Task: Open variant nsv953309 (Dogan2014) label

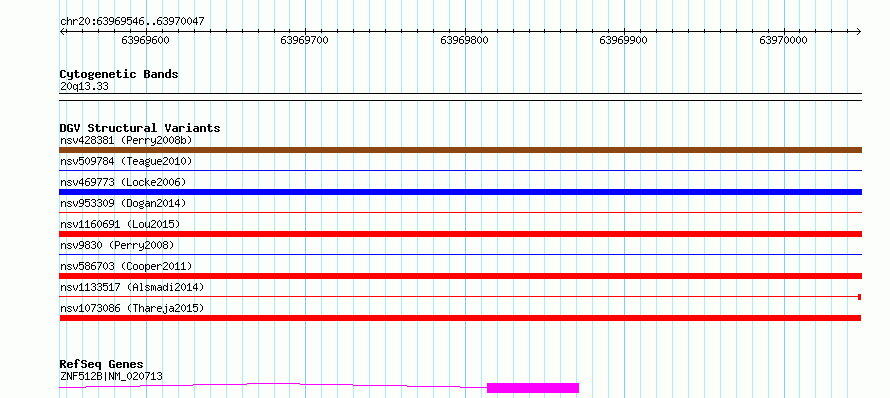Action: pos(123,203)
